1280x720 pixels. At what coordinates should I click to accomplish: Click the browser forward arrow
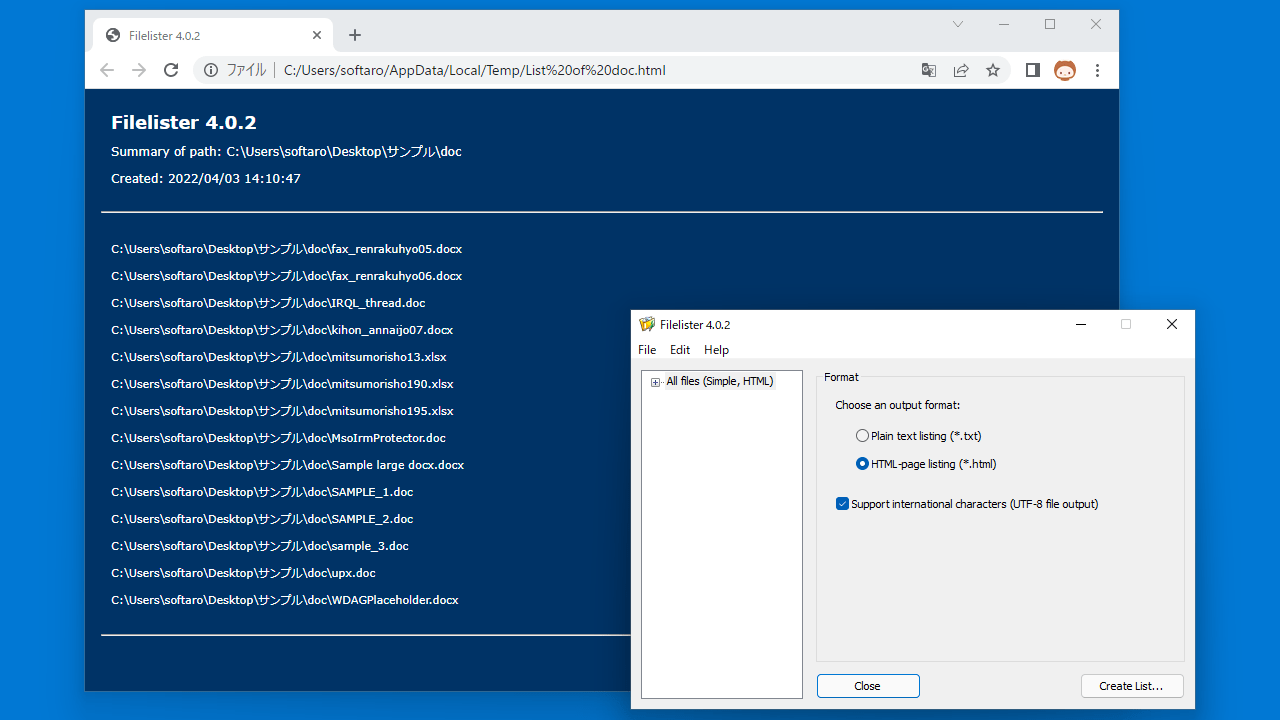(x=139, y=70)
